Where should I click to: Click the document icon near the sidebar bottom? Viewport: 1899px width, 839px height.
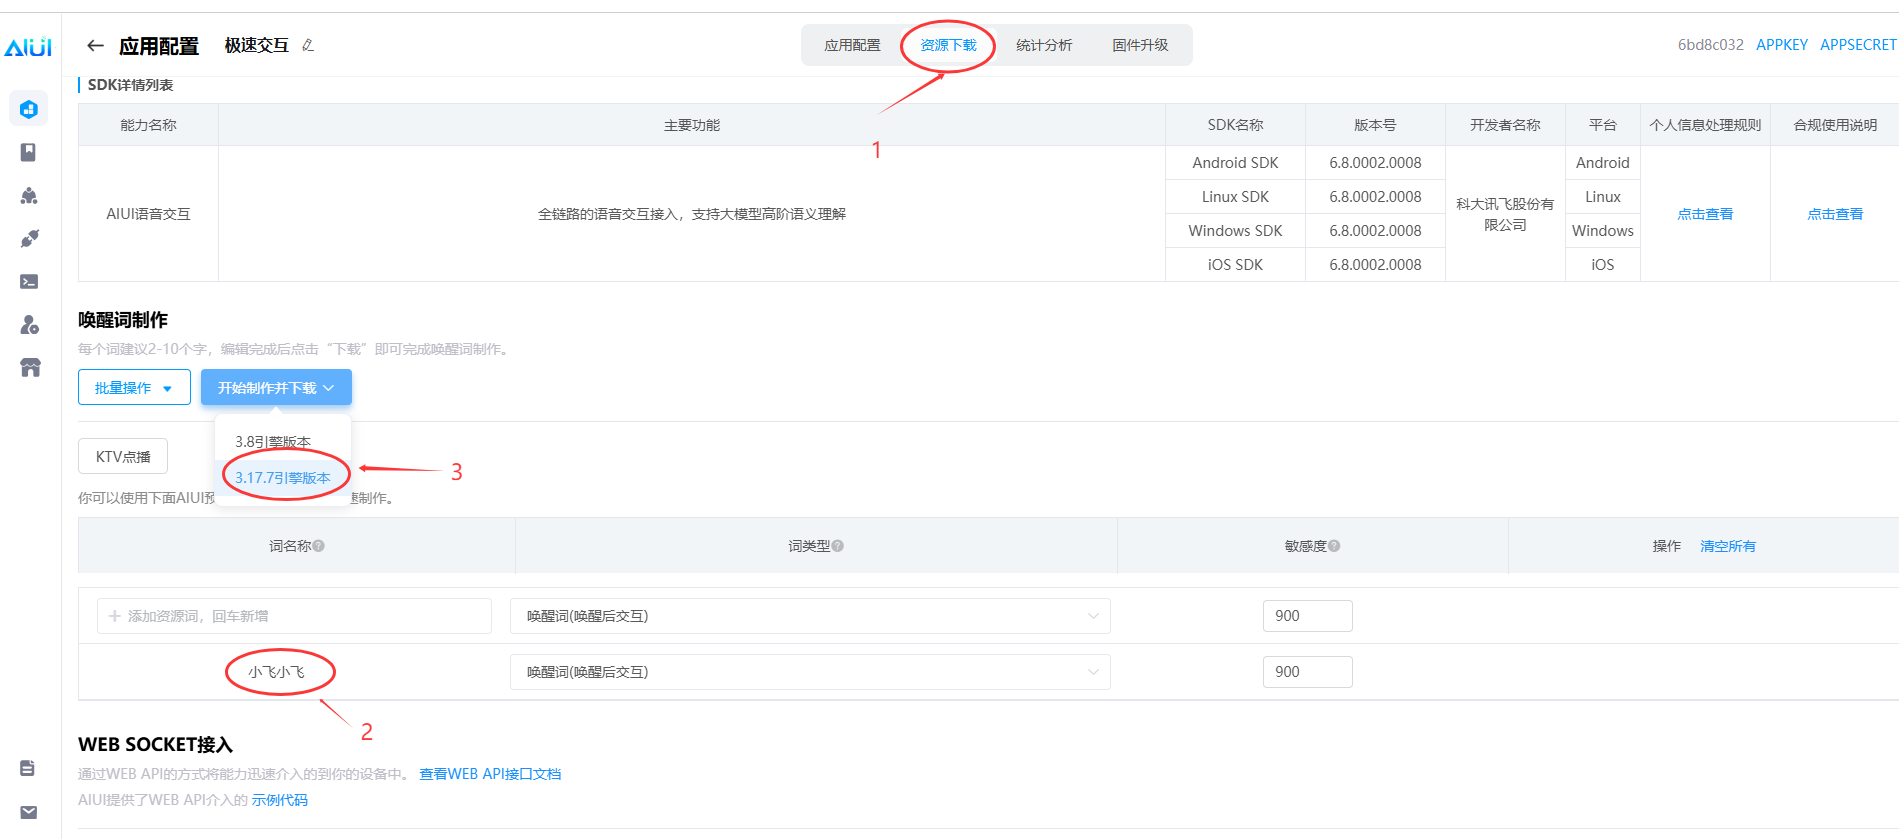tap(28, 768)
